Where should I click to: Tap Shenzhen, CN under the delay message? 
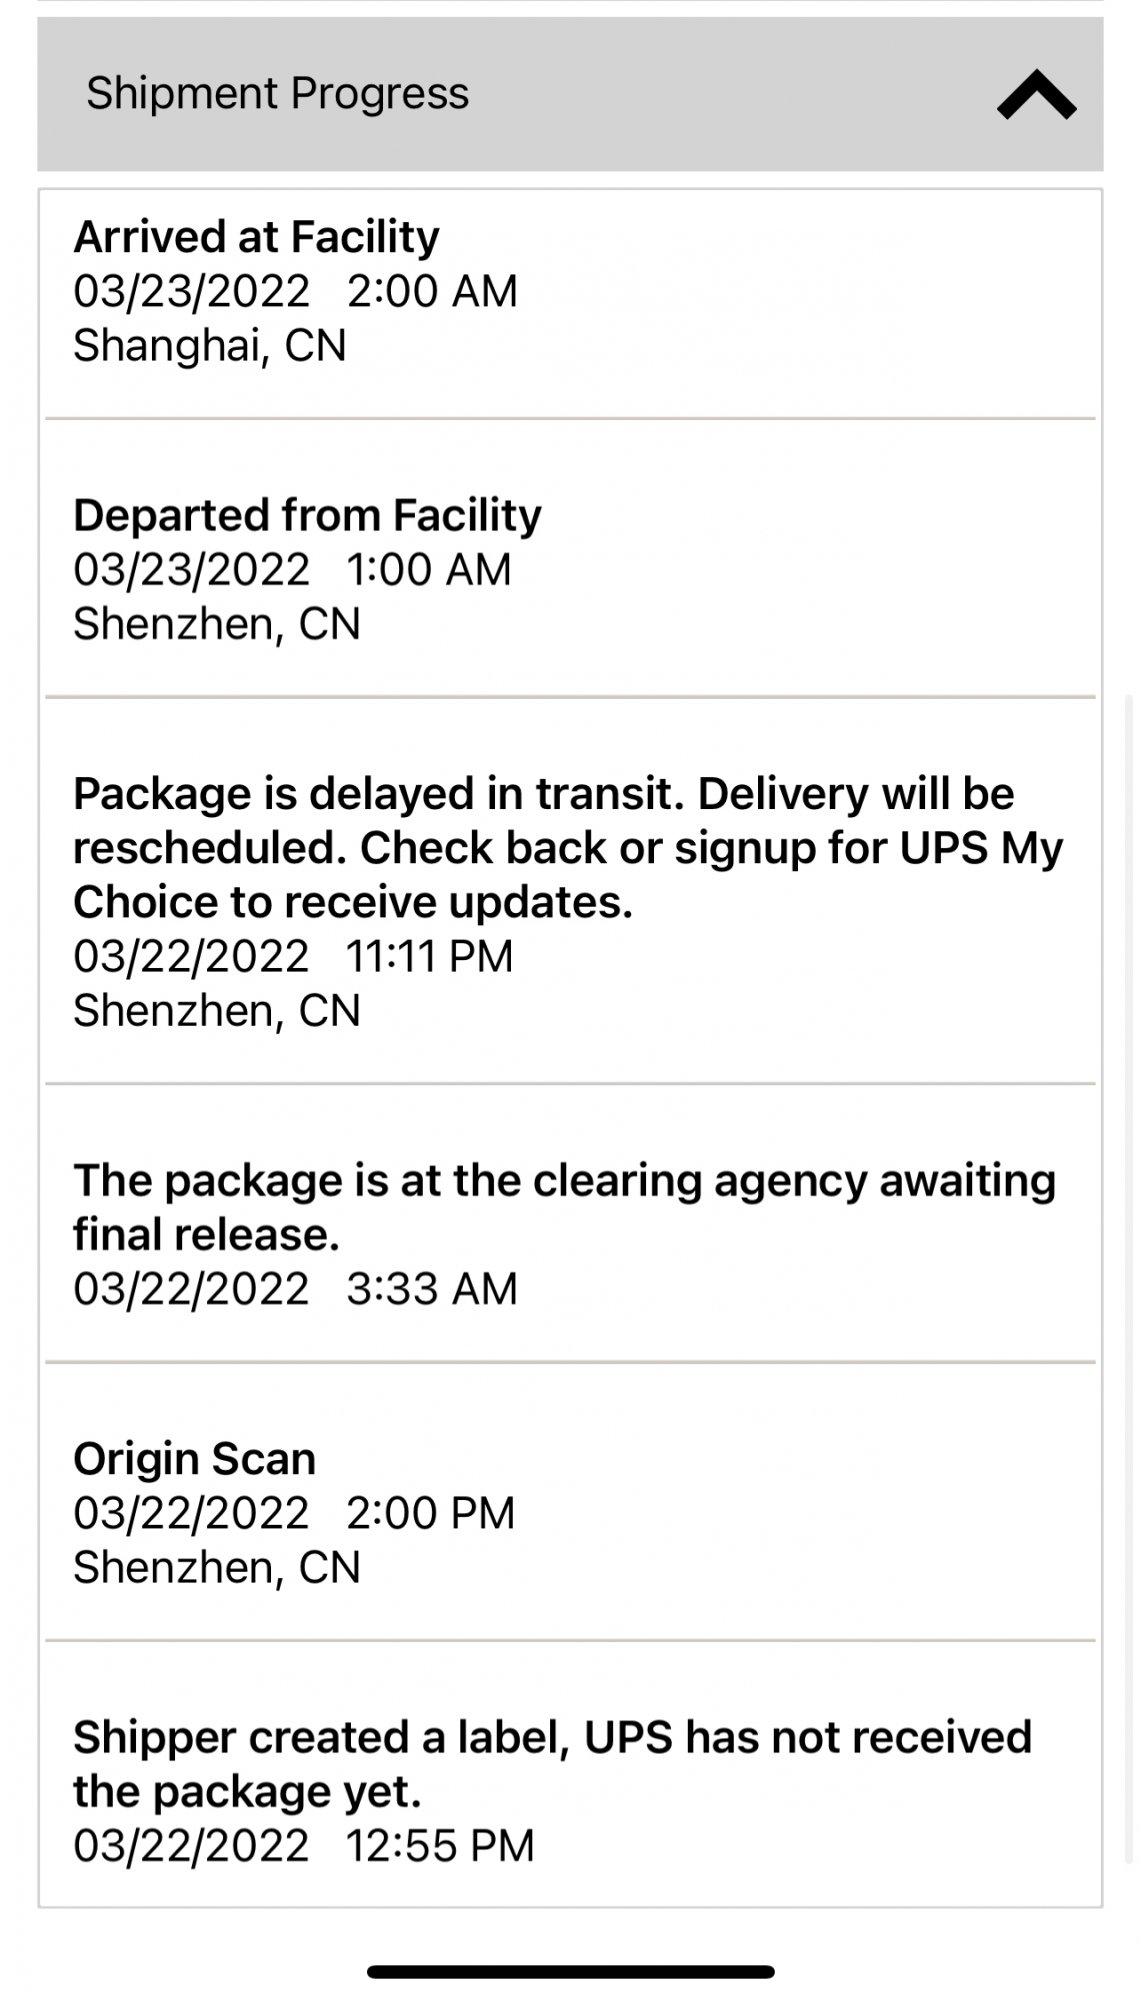pyautogui.click(x=217, y=1010)
